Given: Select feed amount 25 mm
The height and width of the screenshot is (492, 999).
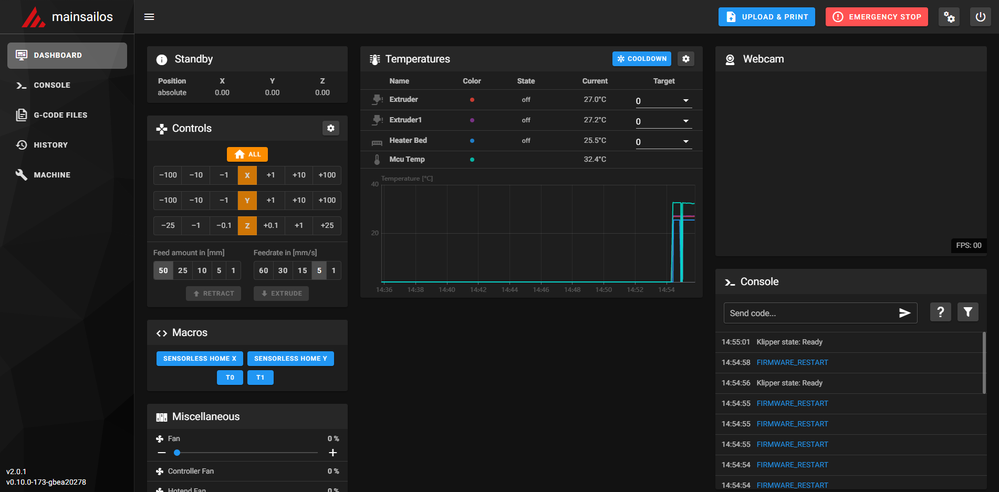Looking at the screenshot, I should click(183, 271).
